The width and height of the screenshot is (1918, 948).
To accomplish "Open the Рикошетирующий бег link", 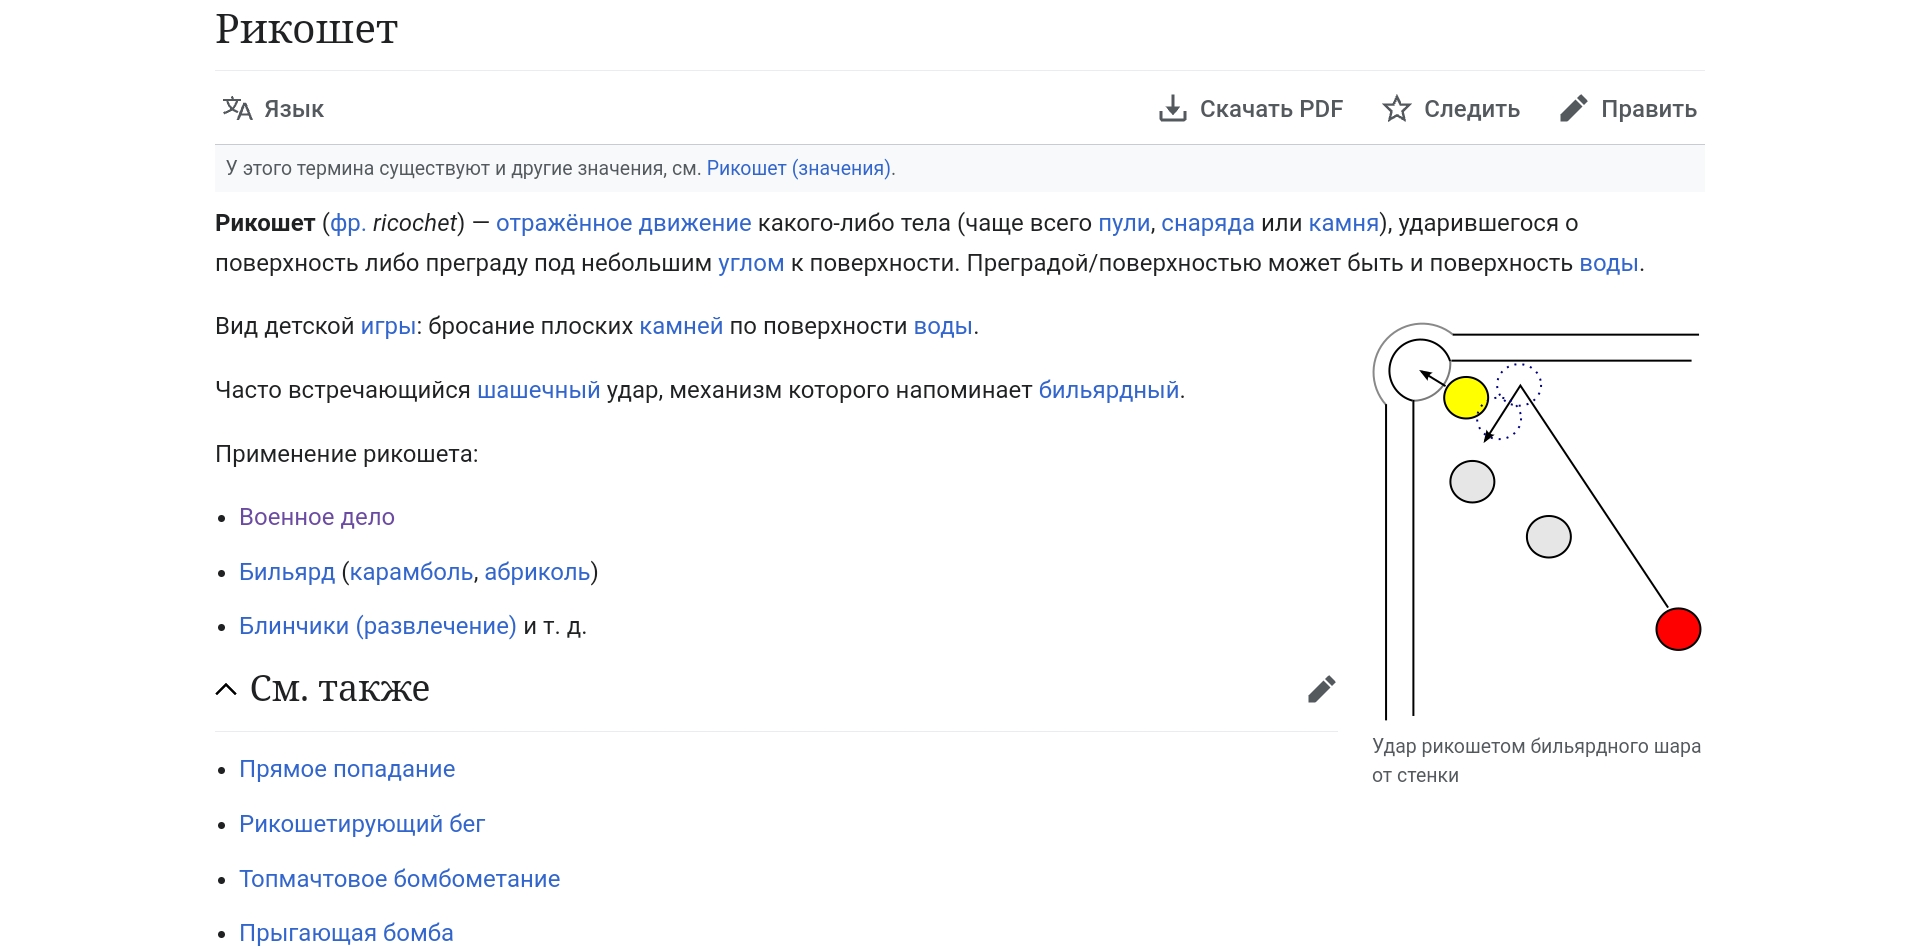I will click(x=362, y=824).
